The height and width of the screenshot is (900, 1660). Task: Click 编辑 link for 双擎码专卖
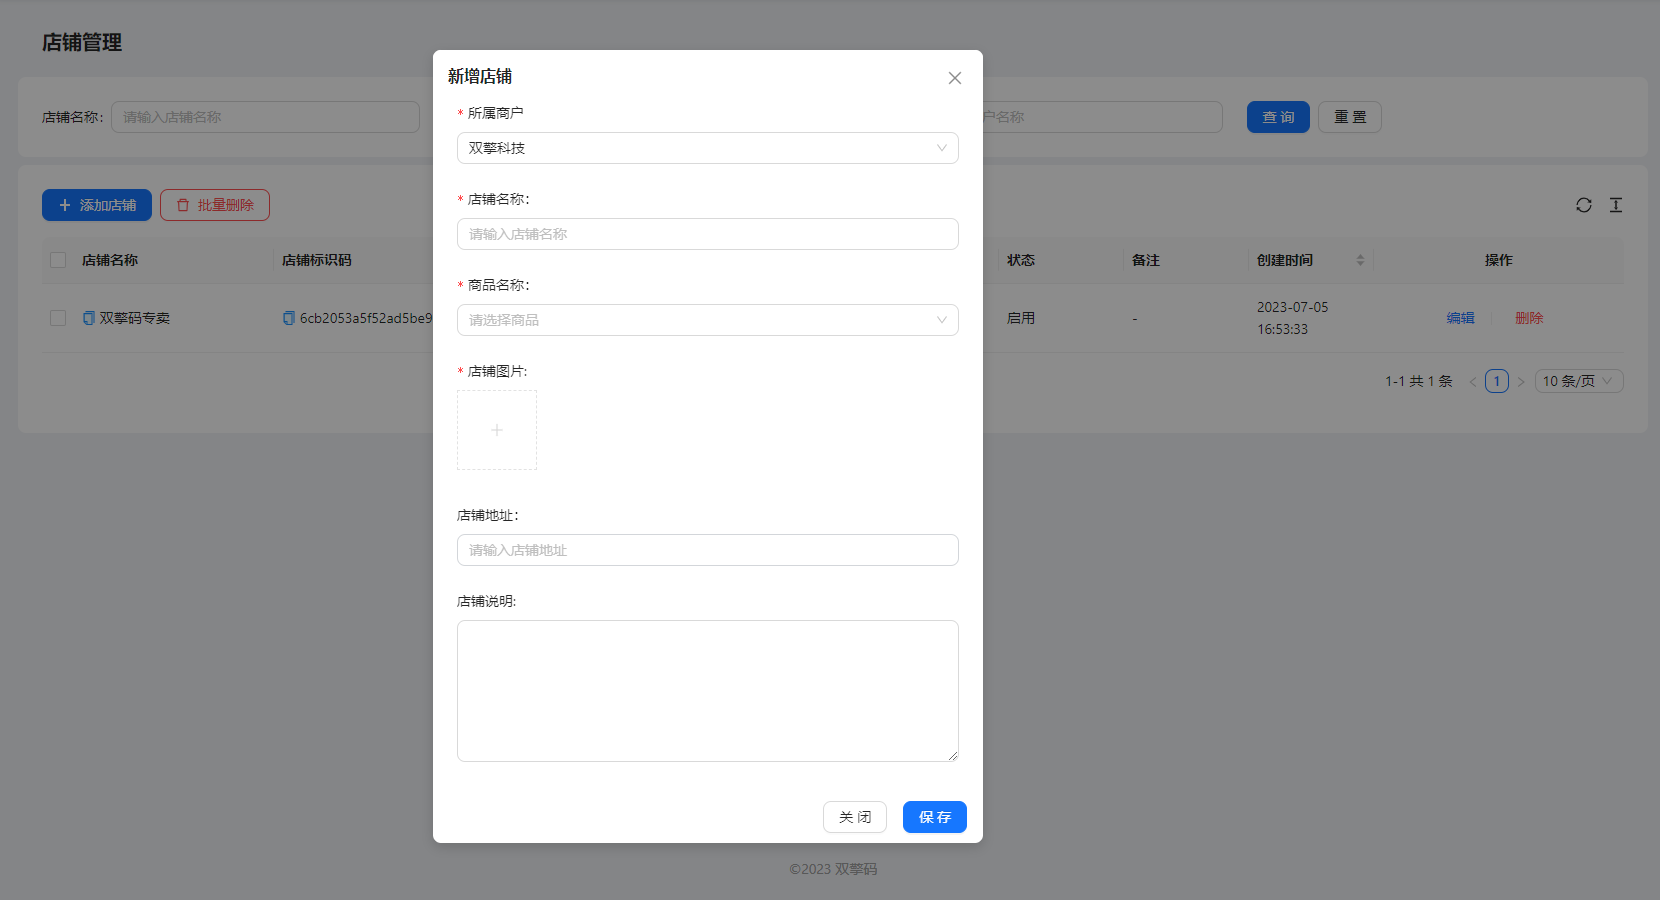(x=1460, y=318)
